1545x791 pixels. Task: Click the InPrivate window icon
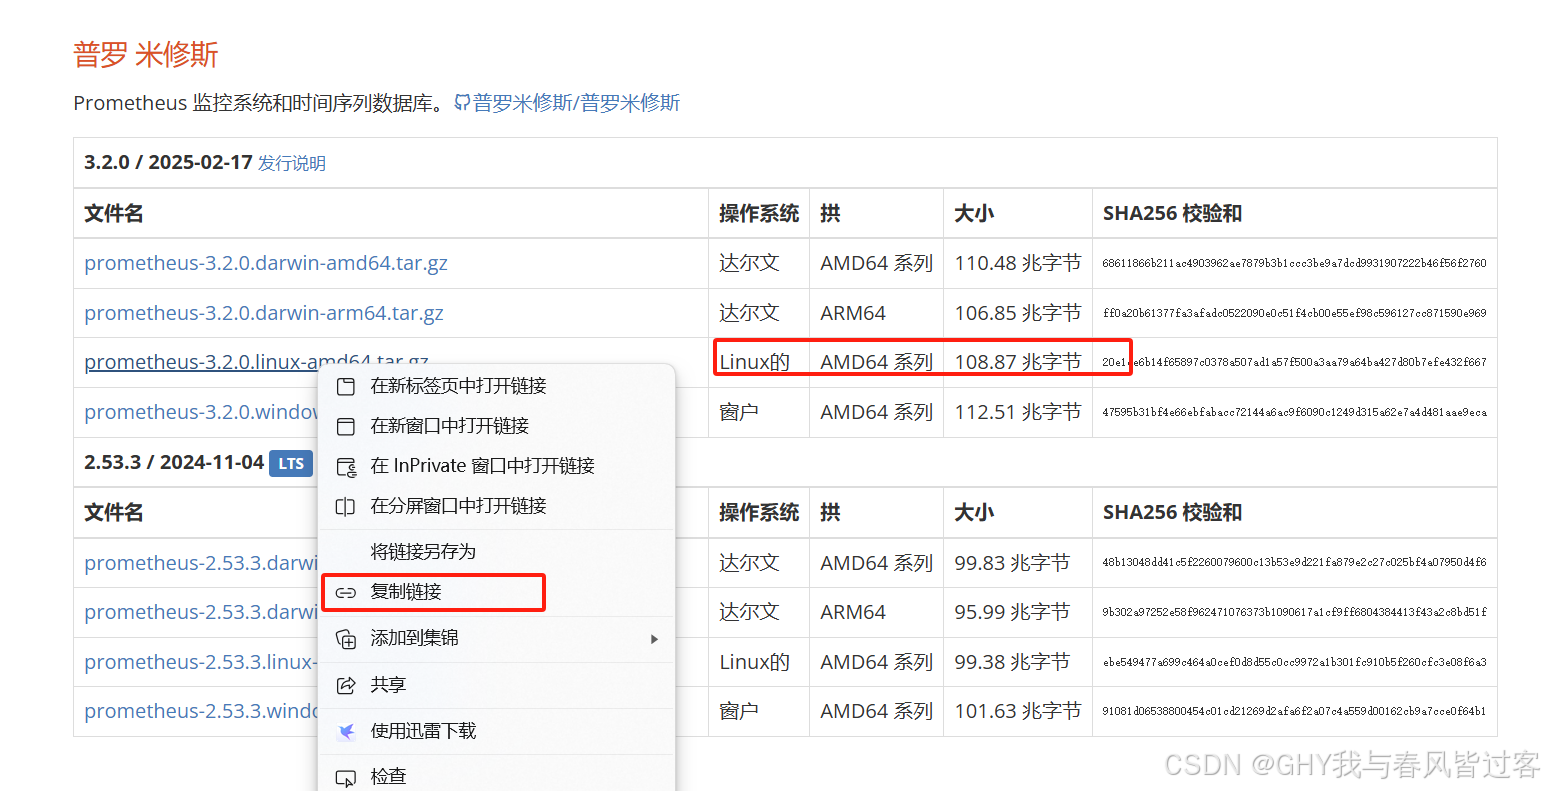tap(346, 467)
